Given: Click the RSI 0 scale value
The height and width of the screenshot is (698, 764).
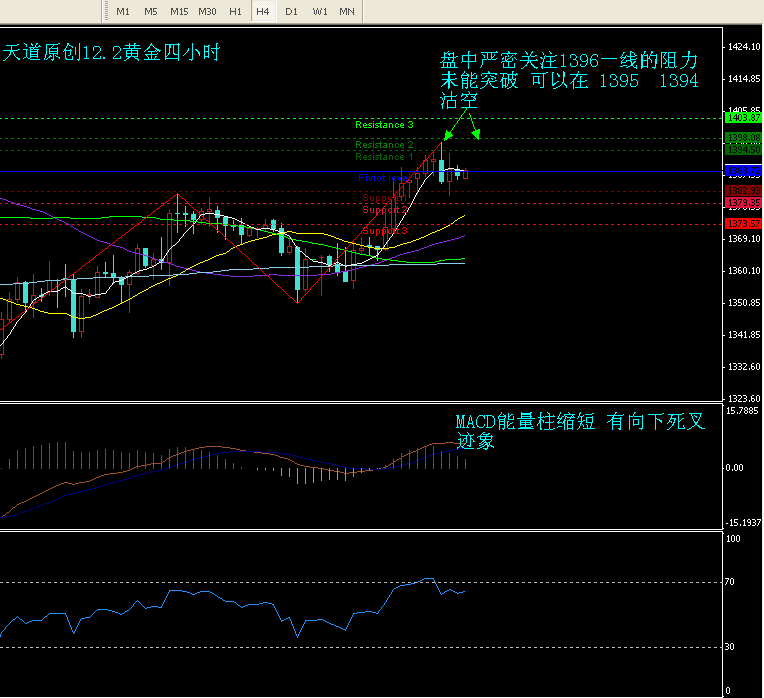Looking at the screenshot, I should 728,691.
